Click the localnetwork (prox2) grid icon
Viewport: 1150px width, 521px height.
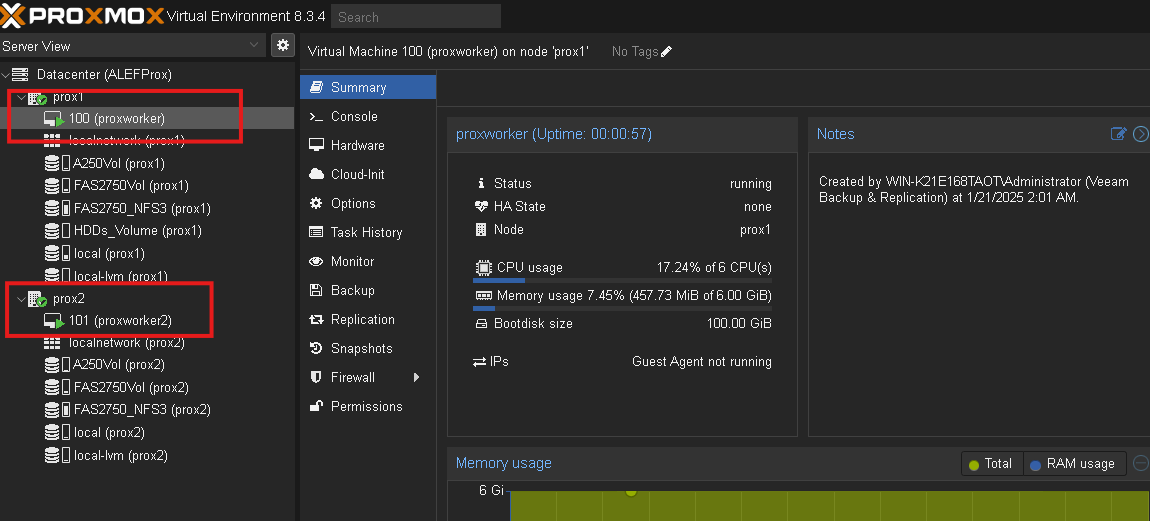(x=52, y=342)
